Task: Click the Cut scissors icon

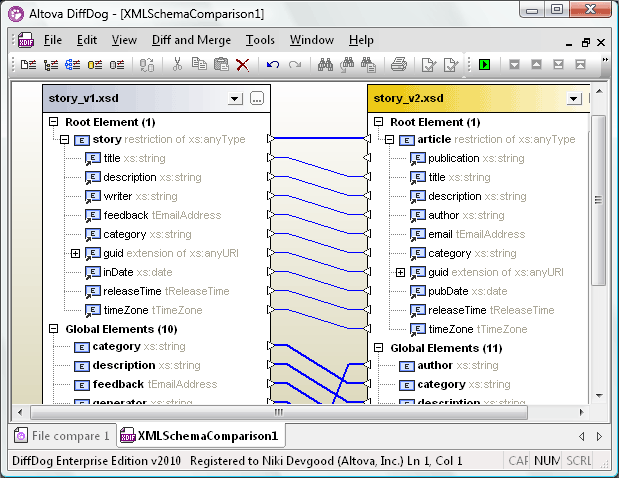Action: [177, 64]
